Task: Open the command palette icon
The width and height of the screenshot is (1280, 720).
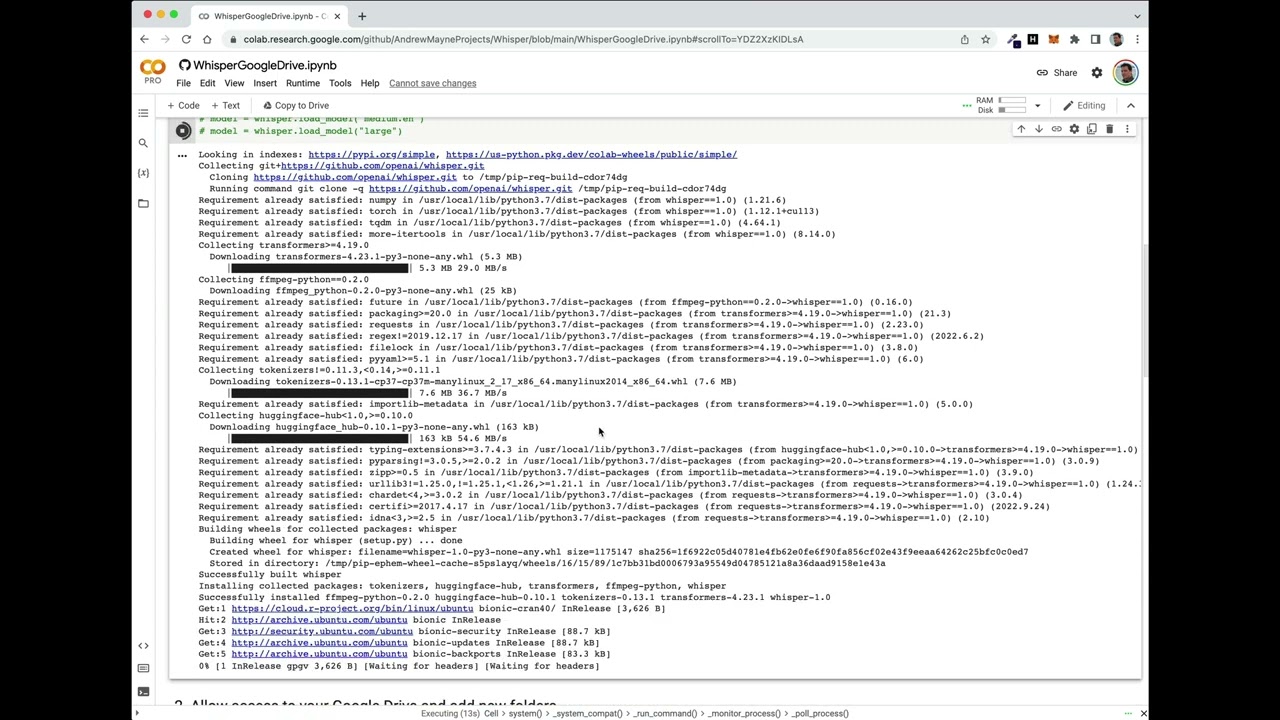Action: [x=143, y=669]
